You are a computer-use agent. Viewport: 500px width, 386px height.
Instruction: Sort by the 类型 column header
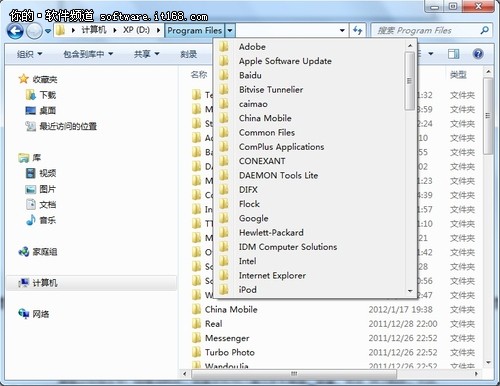coord(458,75)
